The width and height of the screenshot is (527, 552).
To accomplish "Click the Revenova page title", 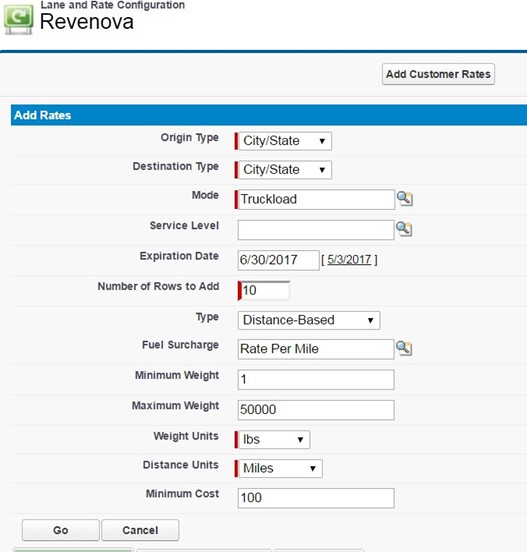I will (x=87, y=21).
